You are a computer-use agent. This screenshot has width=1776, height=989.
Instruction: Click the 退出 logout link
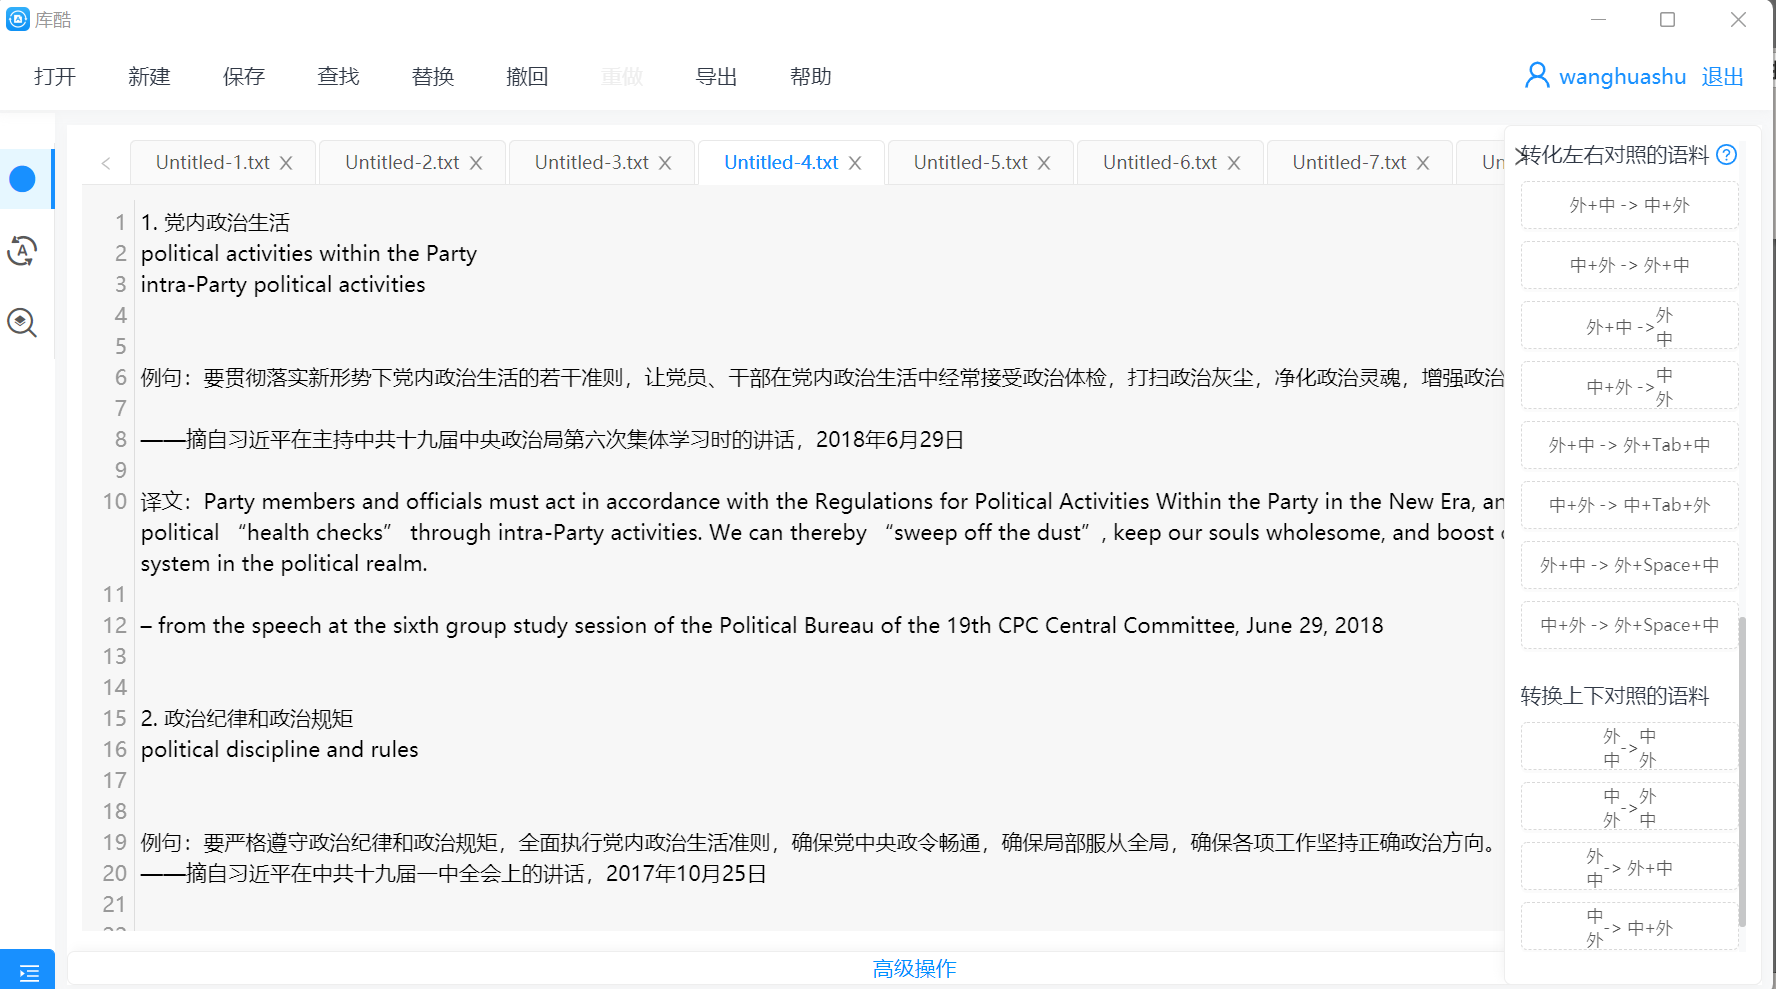point(1722,77)
